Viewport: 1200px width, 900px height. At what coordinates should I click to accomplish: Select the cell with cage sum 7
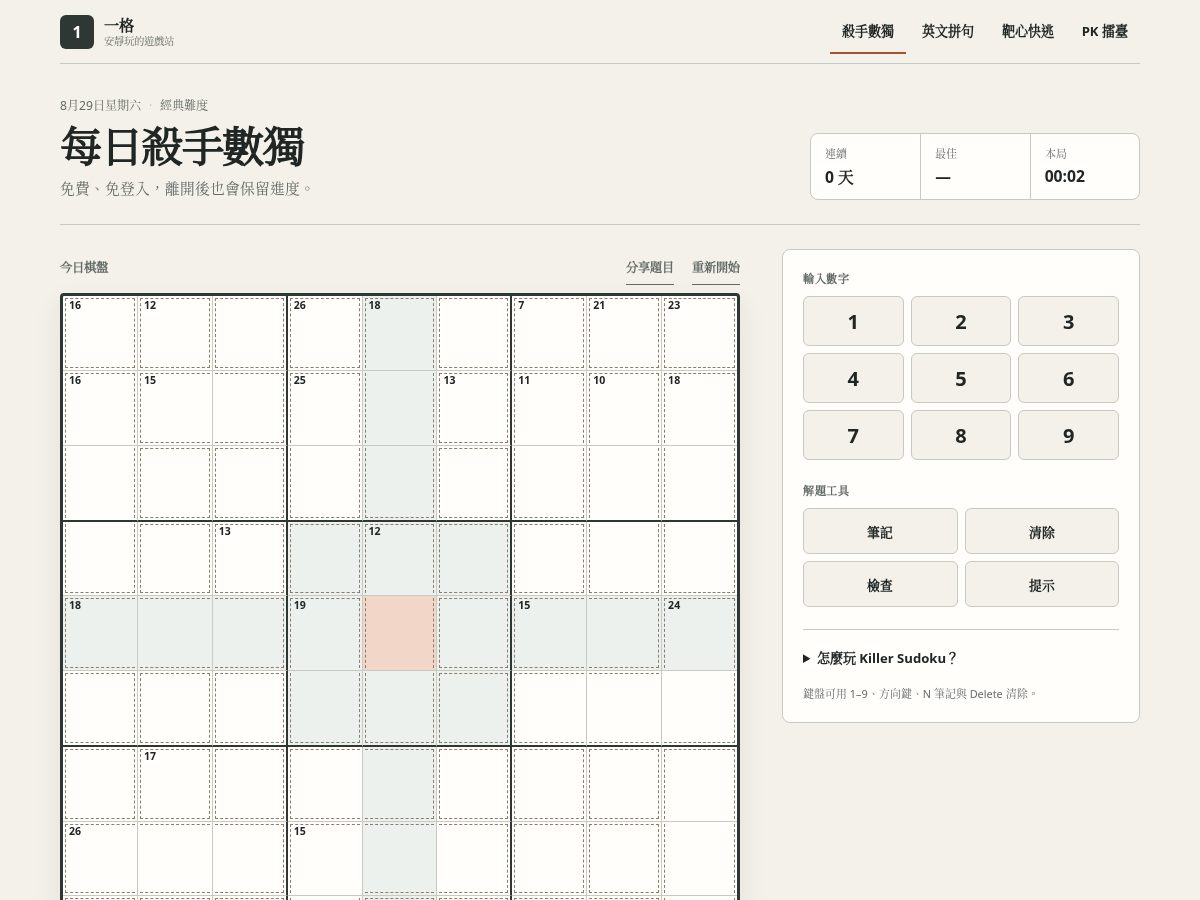(x=549, y=333)
